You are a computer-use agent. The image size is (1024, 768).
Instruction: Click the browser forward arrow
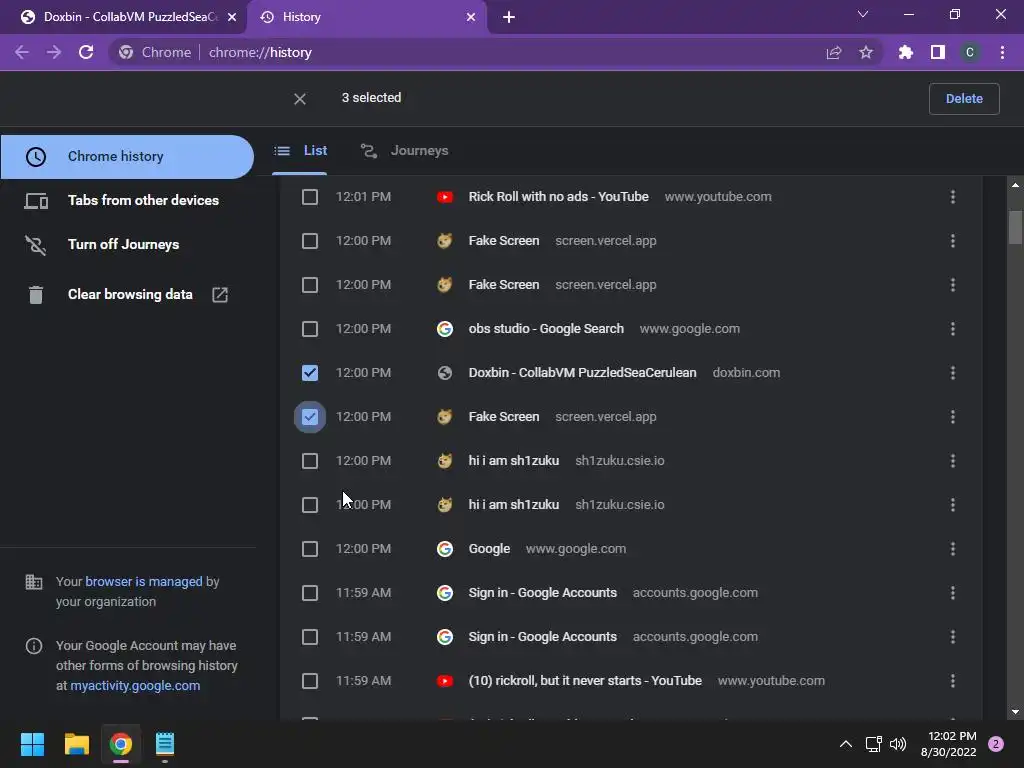coord(54,52)
